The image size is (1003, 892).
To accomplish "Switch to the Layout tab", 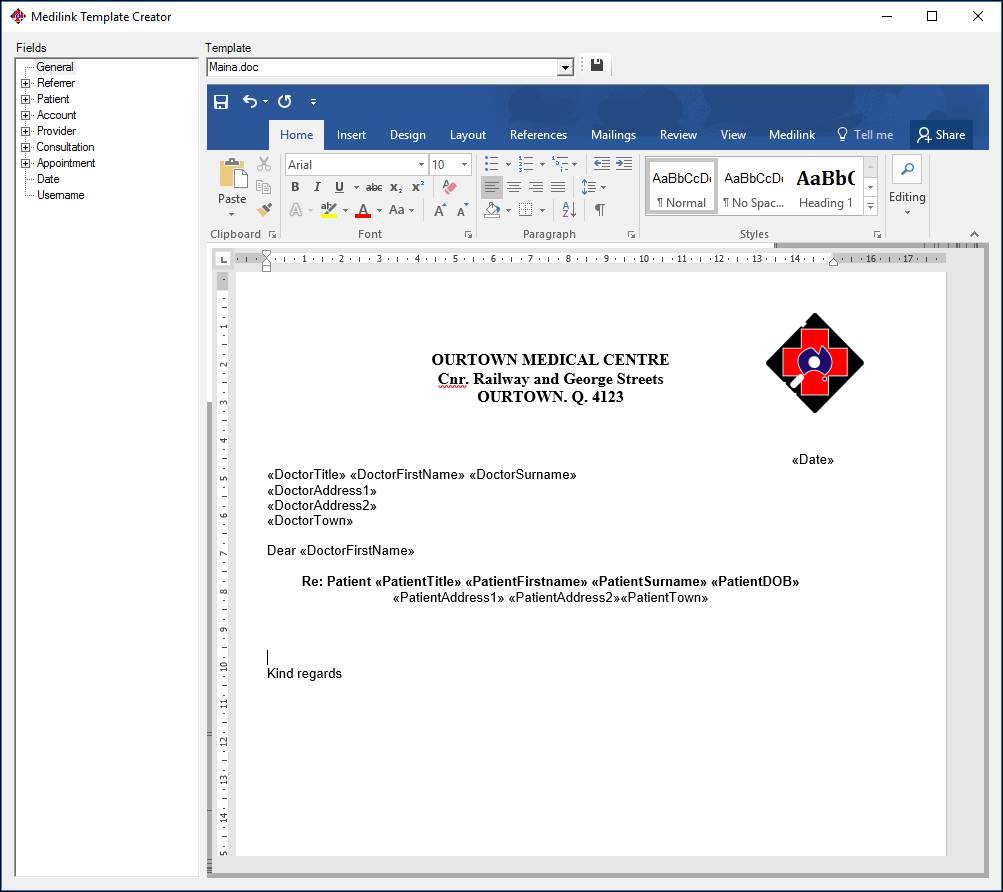I will (x=468, y=135).
